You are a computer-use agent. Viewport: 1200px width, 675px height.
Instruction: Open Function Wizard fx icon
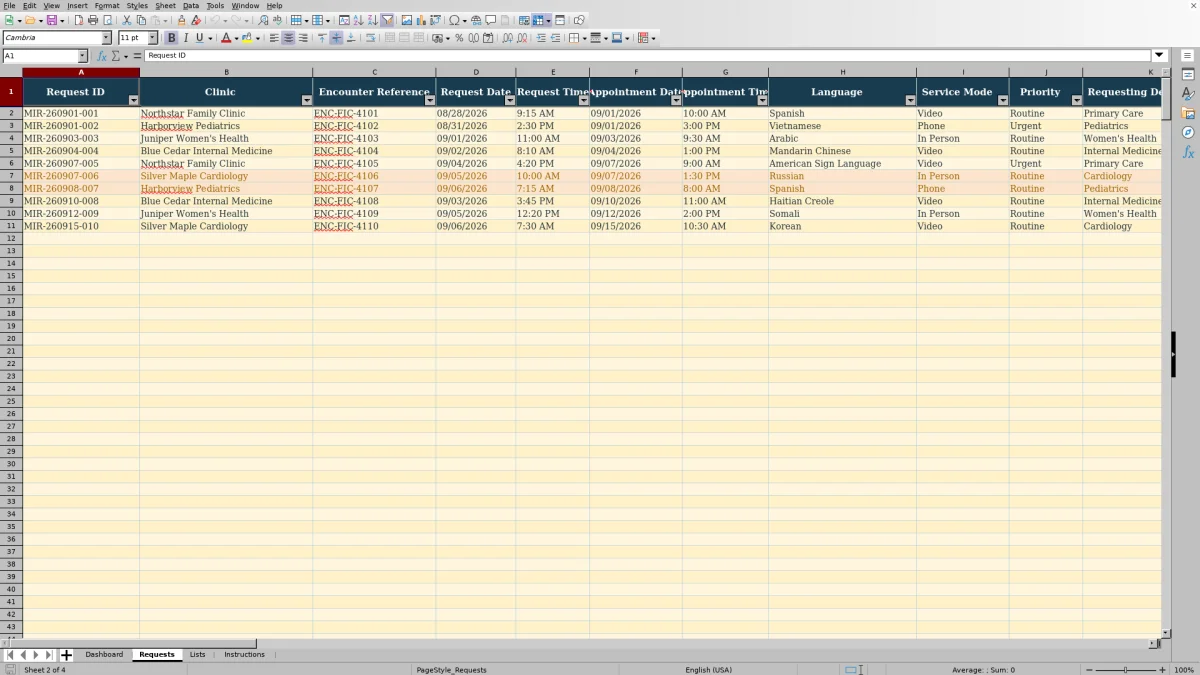pos(101,56)
